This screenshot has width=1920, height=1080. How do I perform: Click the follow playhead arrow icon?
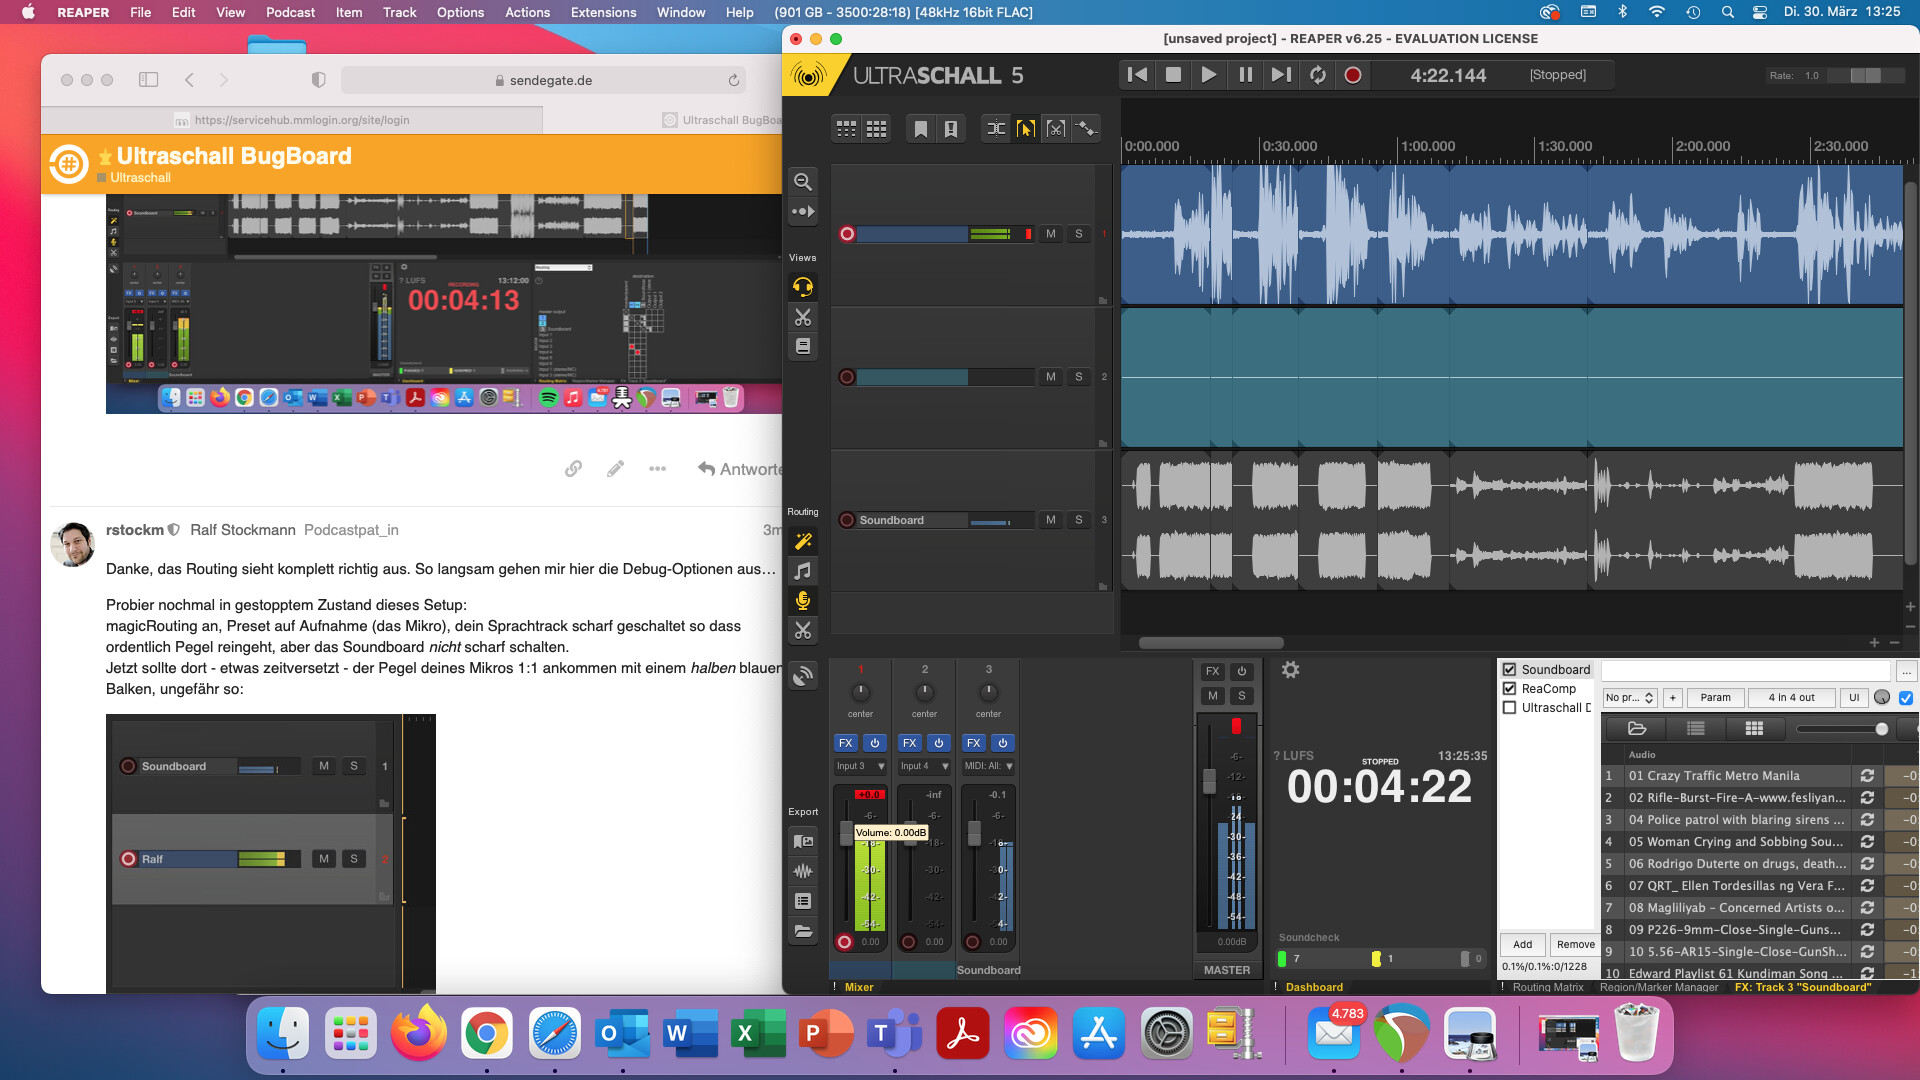[802, 211]
